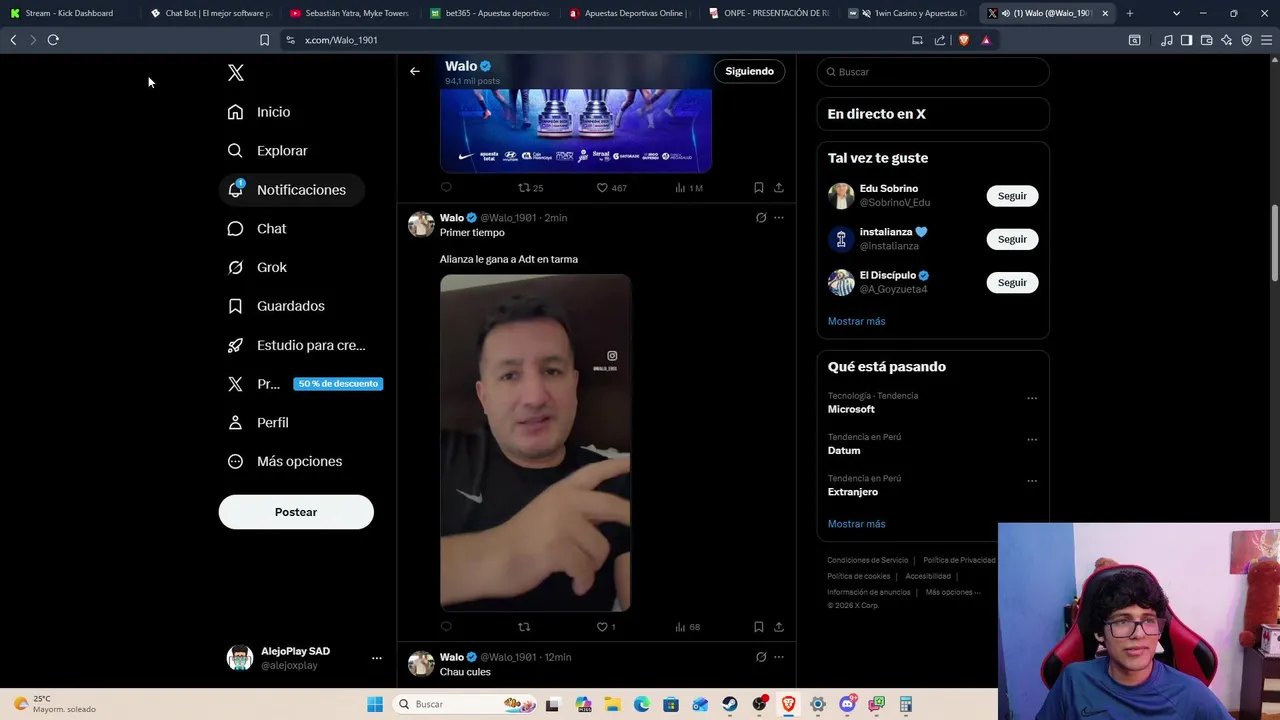Open Steam from Windows taskbar

click(x=730, y=704)
